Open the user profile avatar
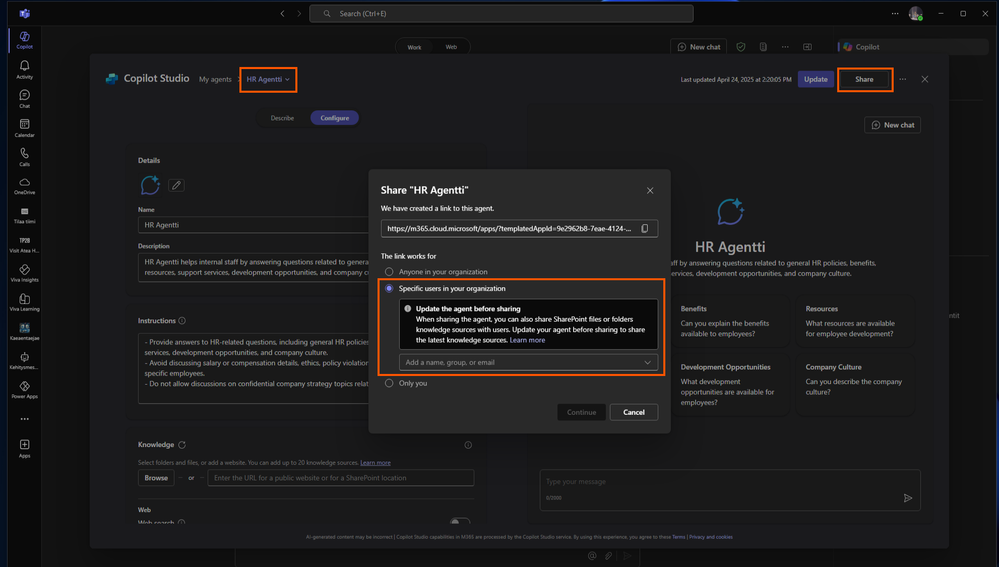Viewport: 999px width, 567px height. (x=916, y=13)
